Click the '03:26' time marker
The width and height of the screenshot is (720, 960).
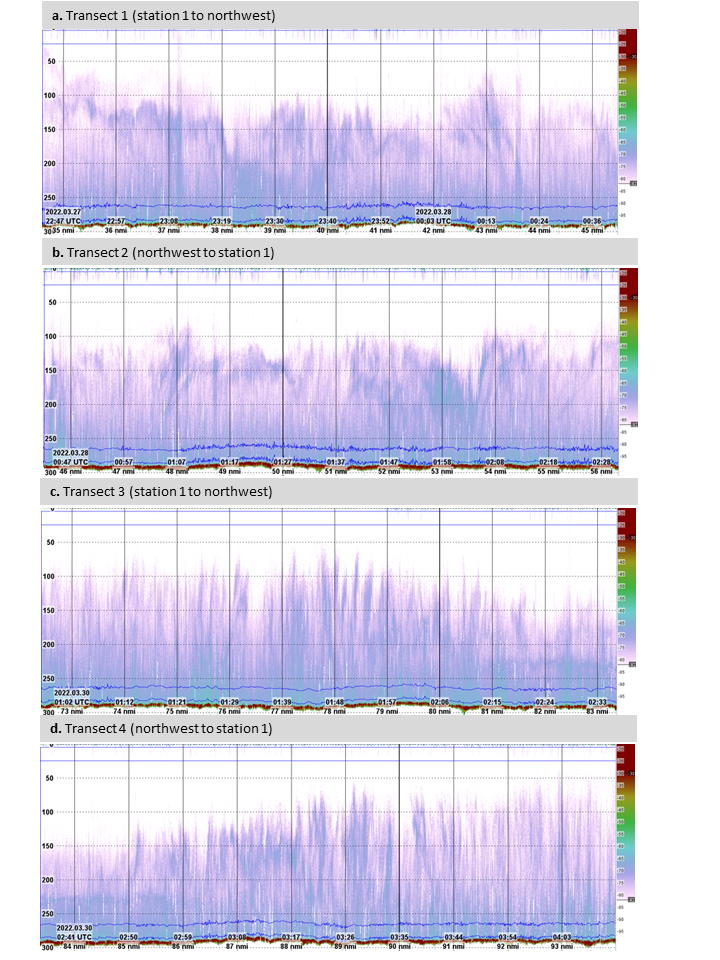click(x=345, y=937)
